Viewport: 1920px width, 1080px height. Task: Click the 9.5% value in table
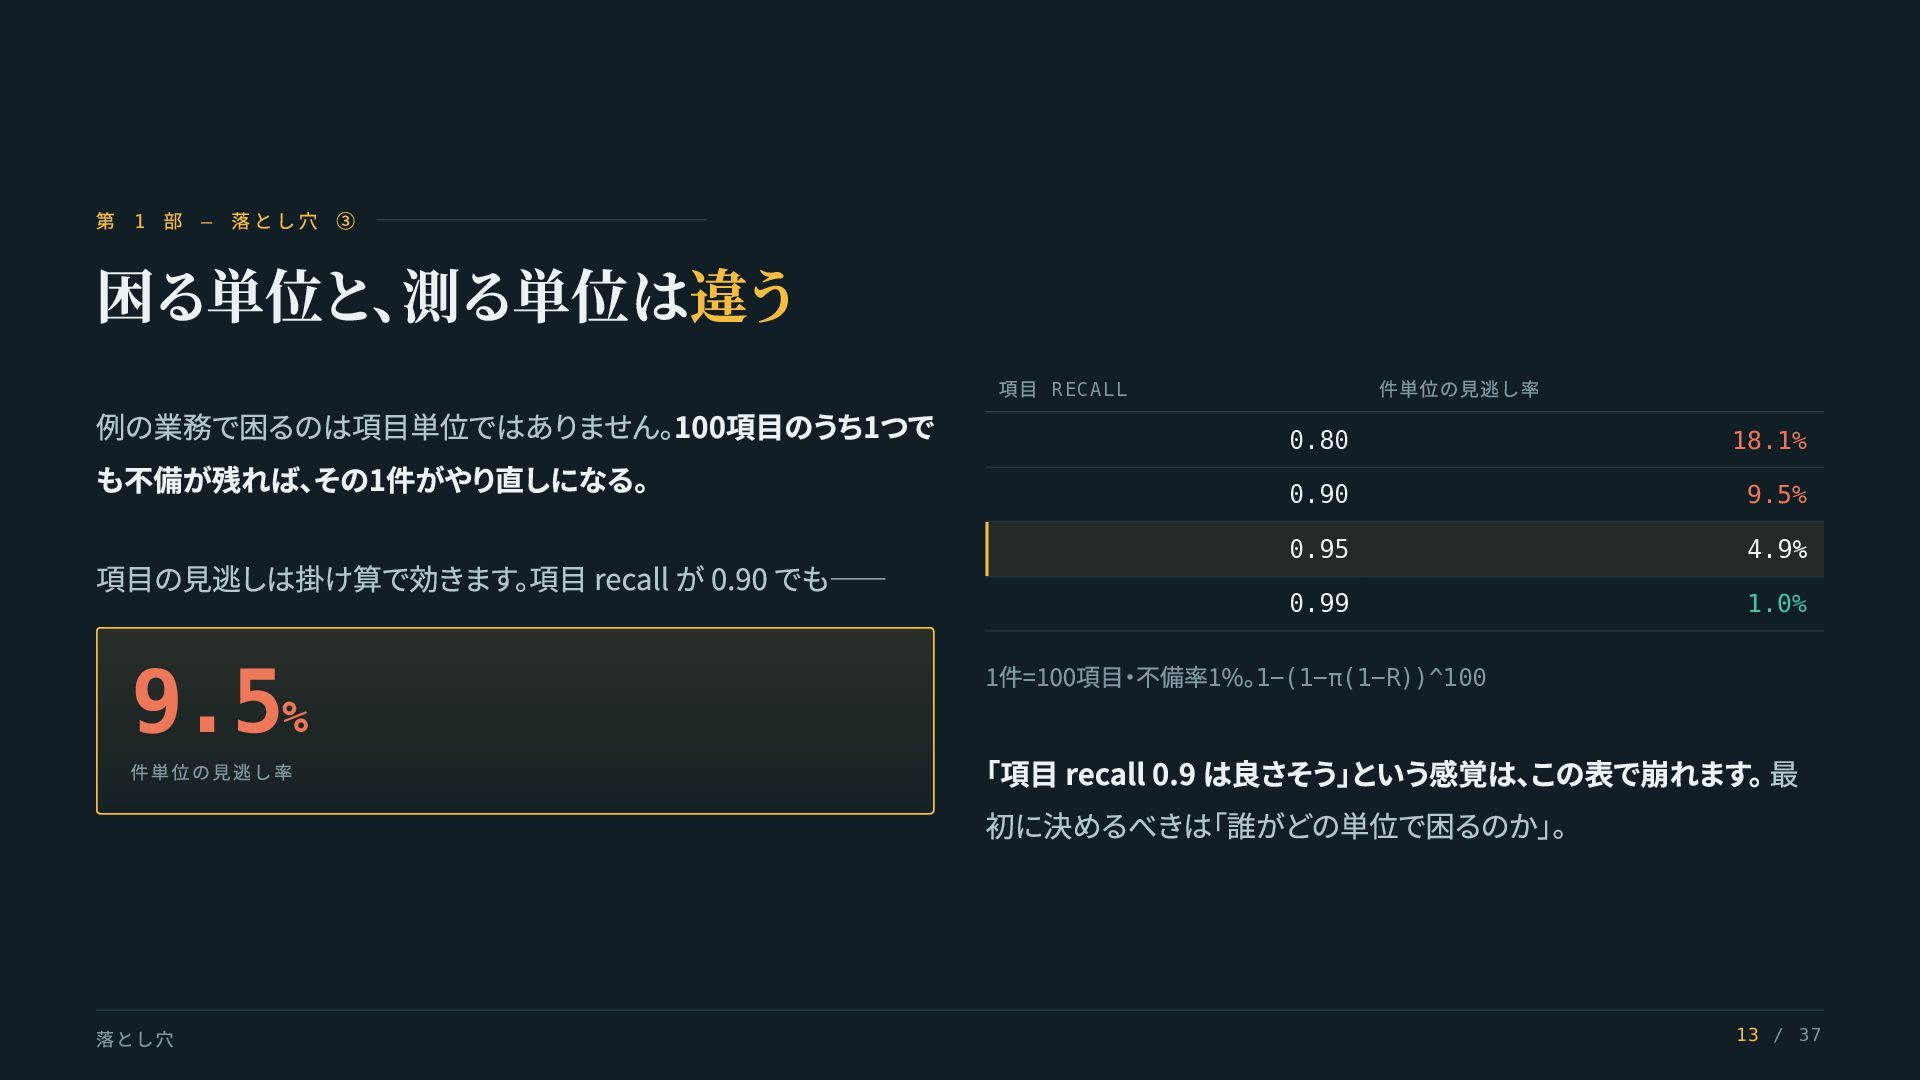tap(1776, 494)
